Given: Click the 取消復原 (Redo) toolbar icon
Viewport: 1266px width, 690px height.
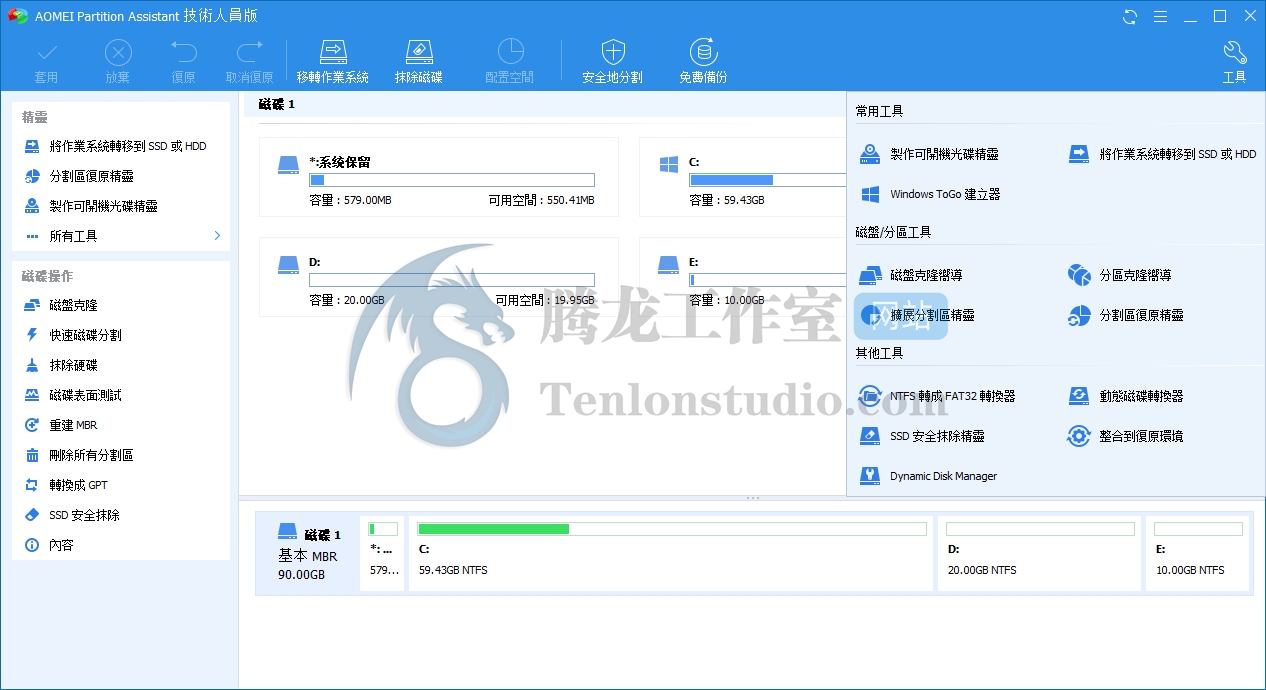Looking at the screenshot, I should (x=249, y=61).
